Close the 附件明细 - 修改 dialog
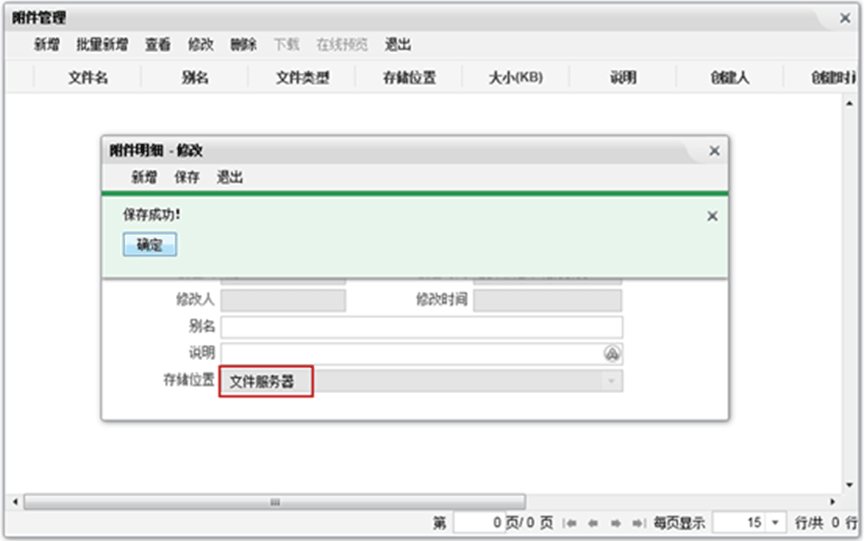Viewport: 864px width, 541px height. pyautogui.click(x=714, y=151)
